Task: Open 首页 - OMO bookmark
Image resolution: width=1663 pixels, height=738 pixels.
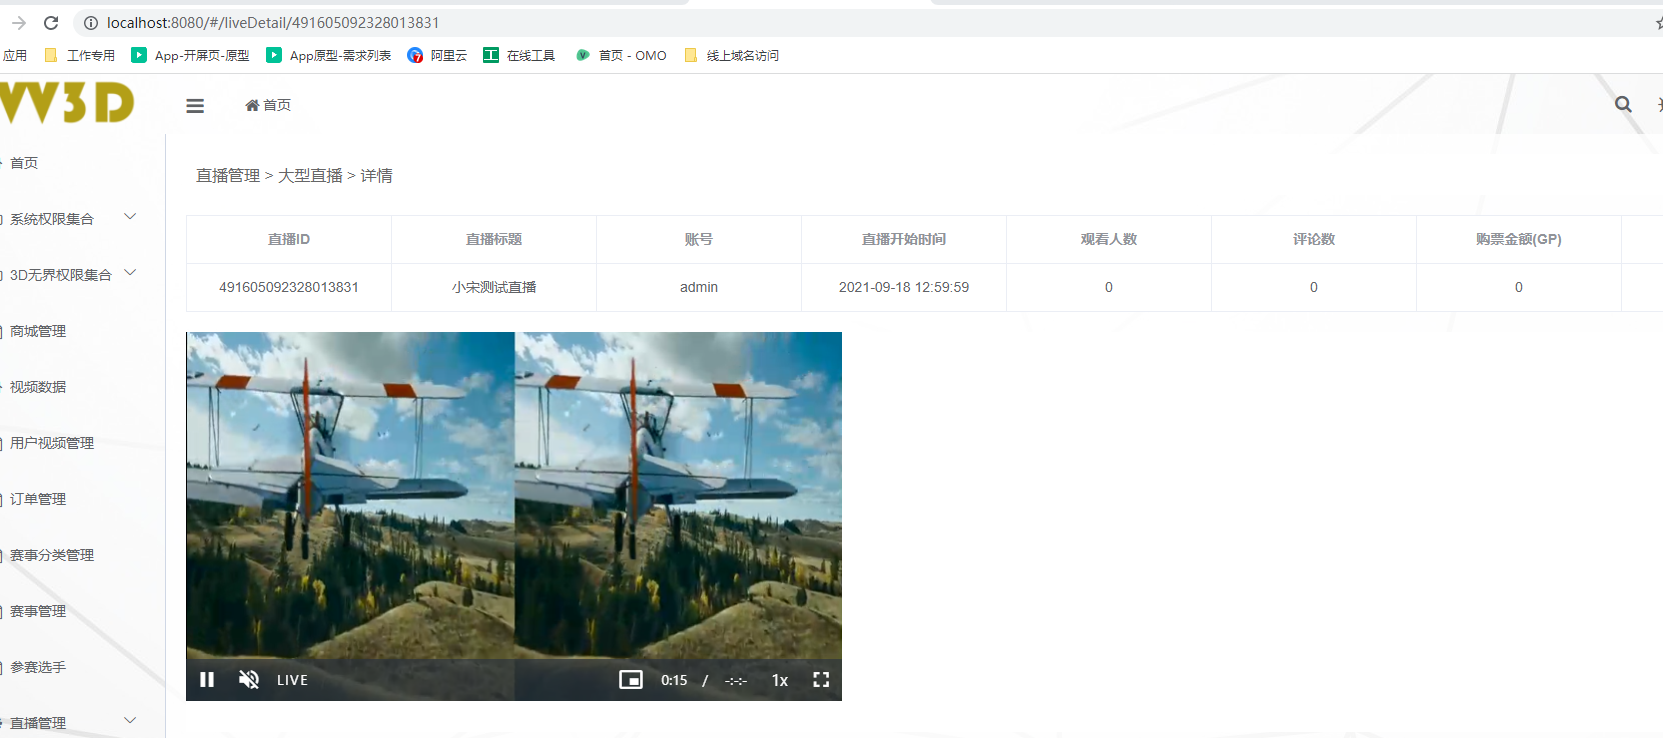Action: [621, 55]
